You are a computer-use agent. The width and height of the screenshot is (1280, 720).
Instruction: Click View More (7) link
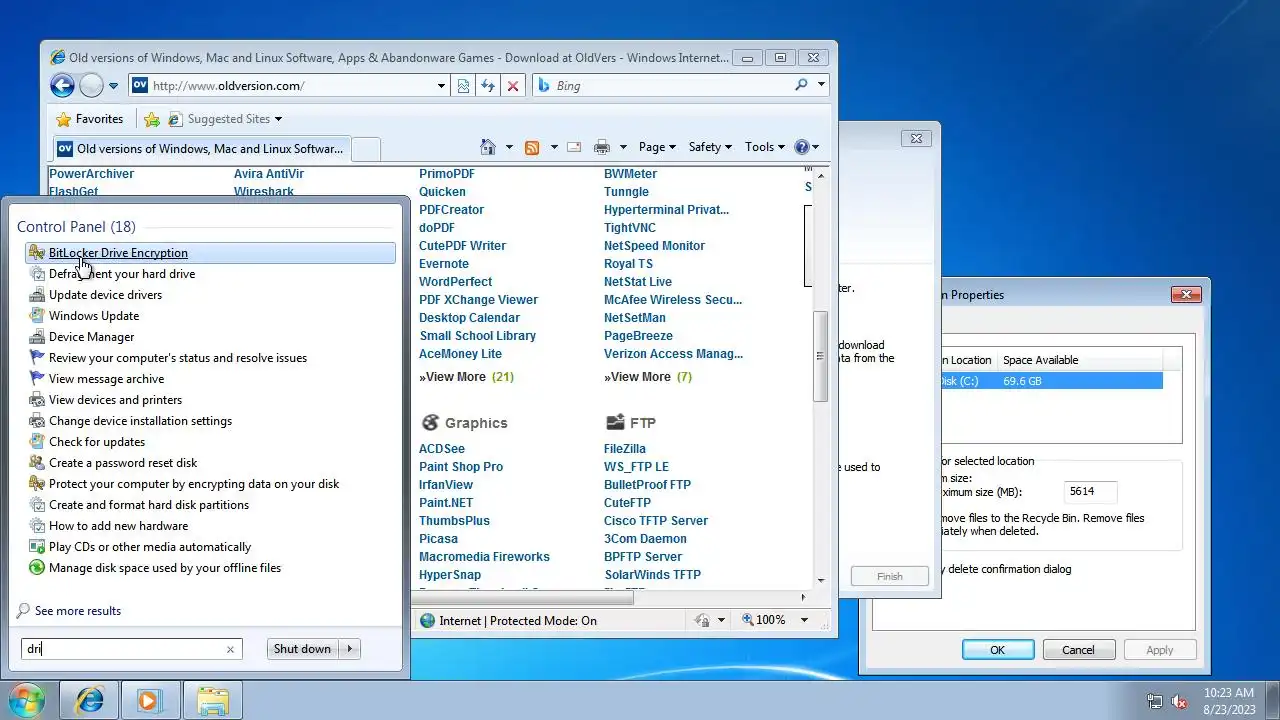click(648, 377)
